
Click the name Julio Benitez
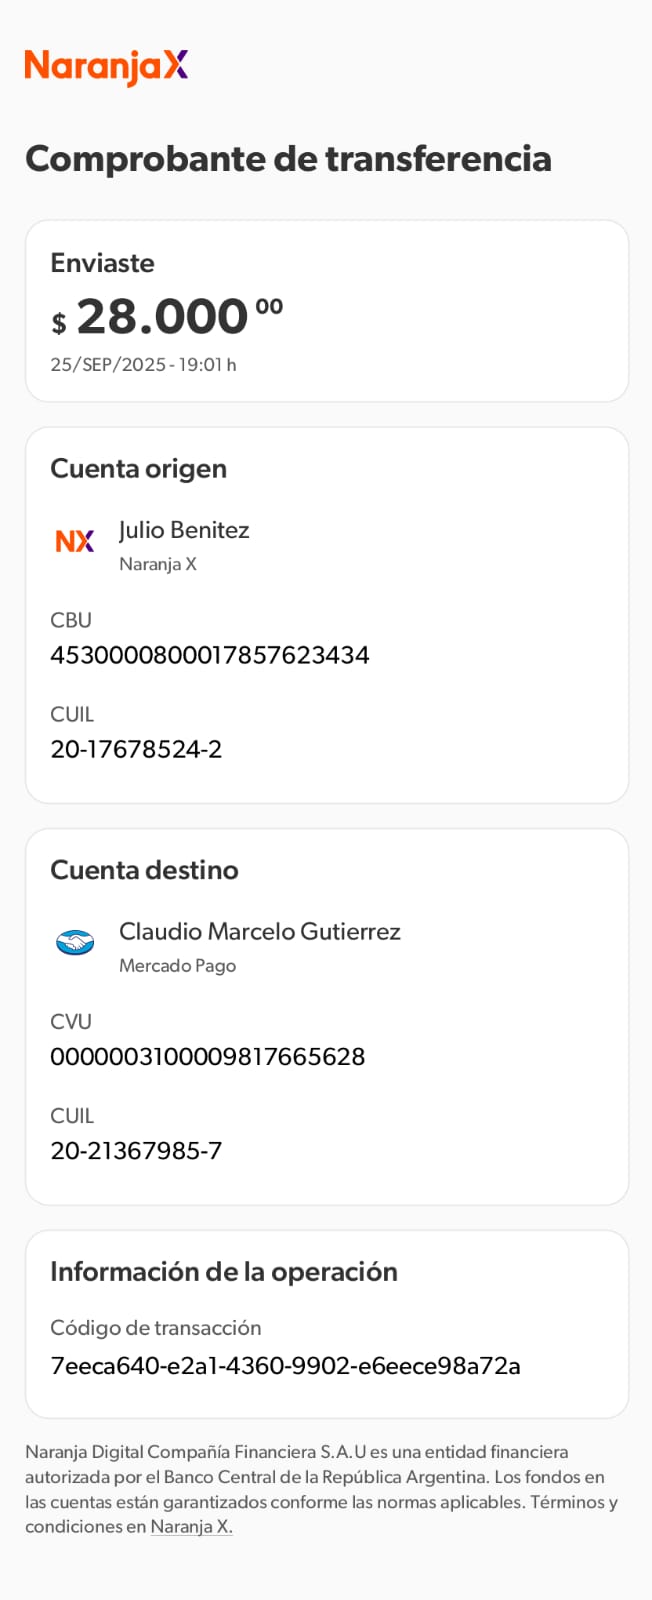[x=184, y=530]
